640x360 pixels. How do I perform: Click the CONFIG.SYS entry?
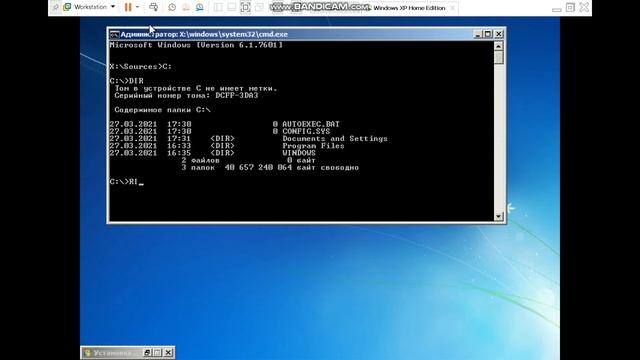306,131
